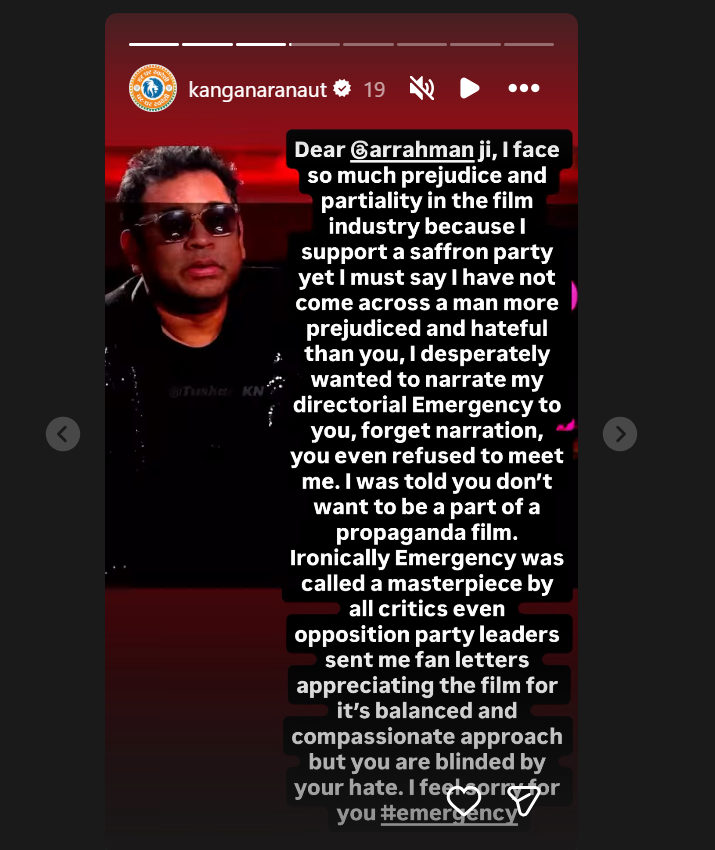The height and width of the screenshot is (850, 715).
Task: Jump to the last story progress segment
Action: pyautogui.click(x=529, y=44)
